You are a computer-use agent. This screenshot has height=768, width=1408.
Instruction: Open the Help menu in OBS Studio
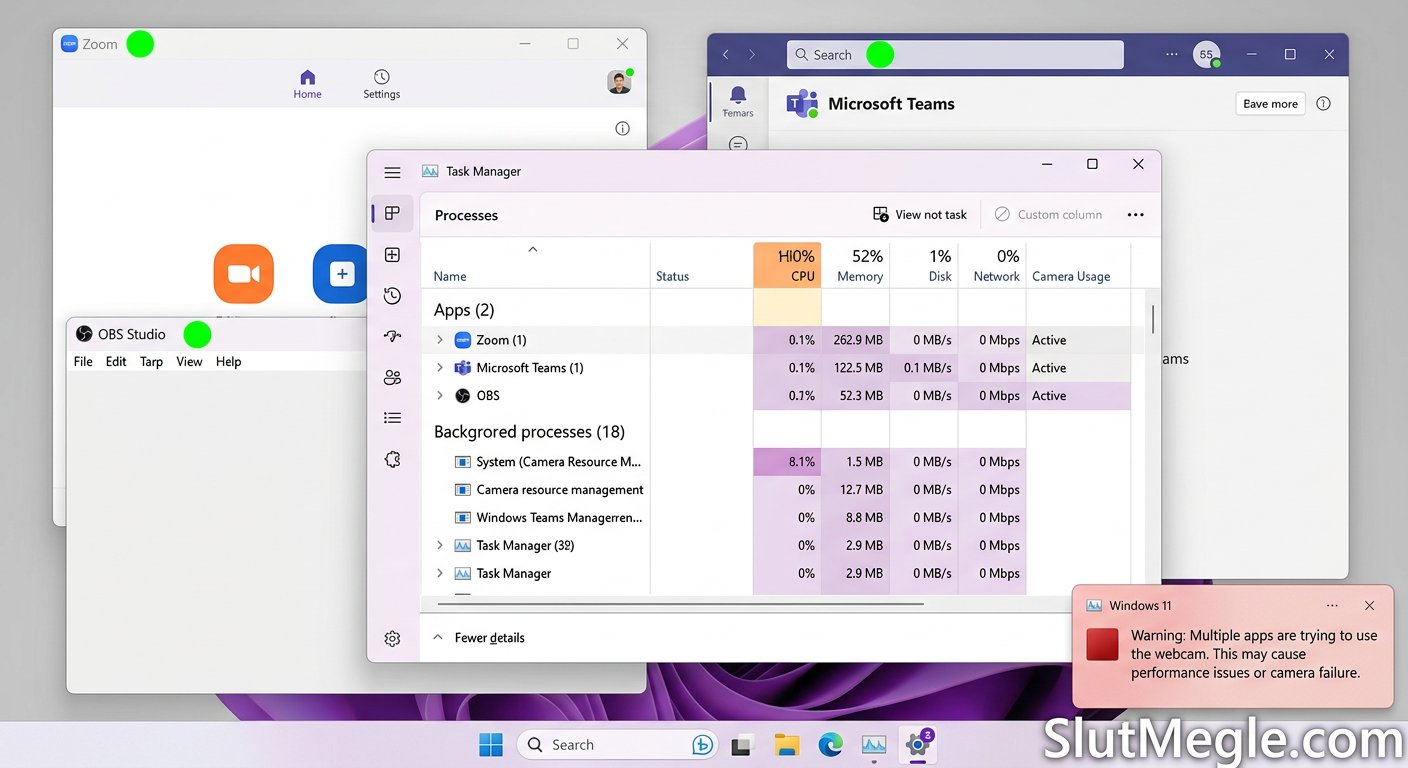tap(229, 362)
